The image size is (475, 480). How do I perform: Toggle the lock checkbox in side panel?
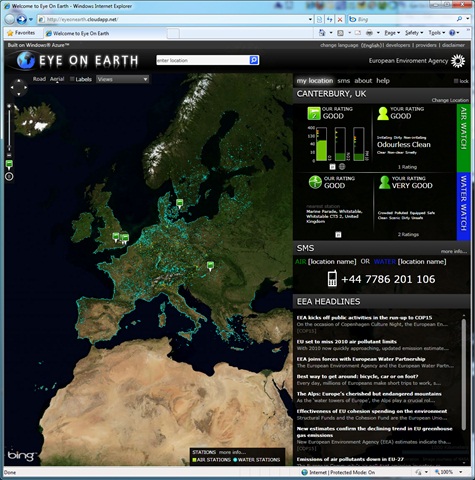[456, 81]
